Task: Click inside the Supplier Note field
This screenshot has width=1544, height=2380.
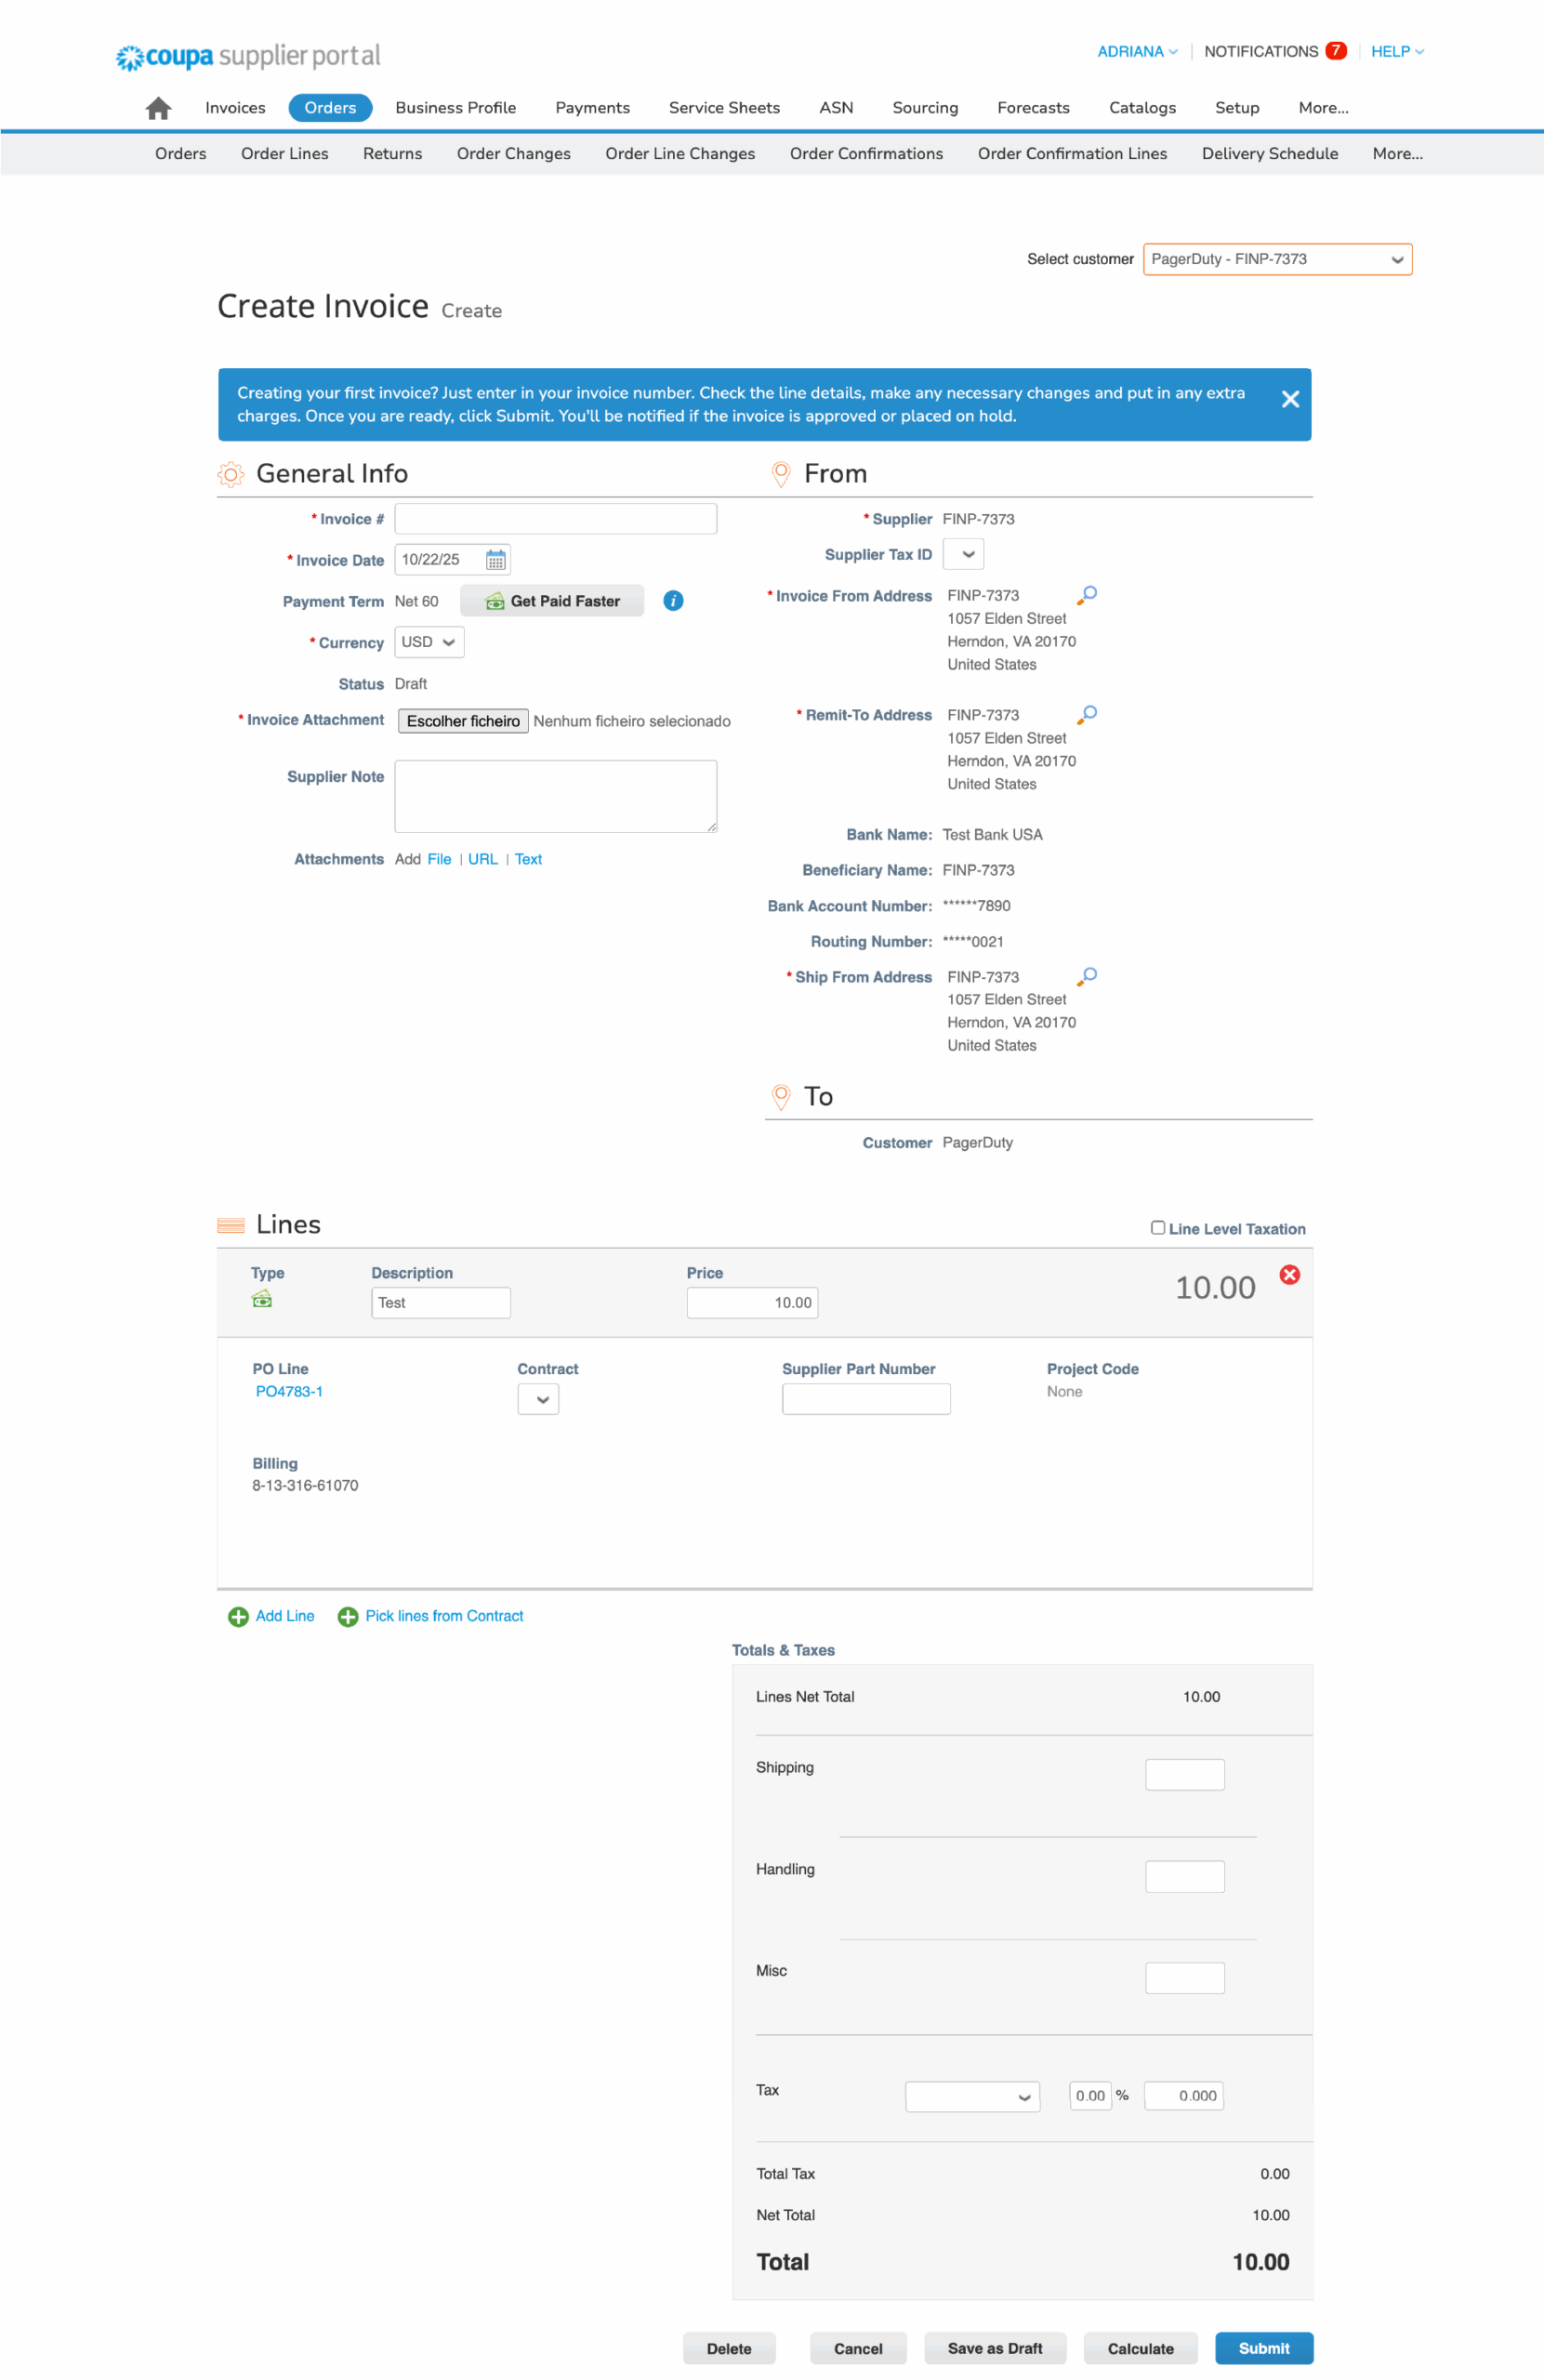Action: point(555,795)
